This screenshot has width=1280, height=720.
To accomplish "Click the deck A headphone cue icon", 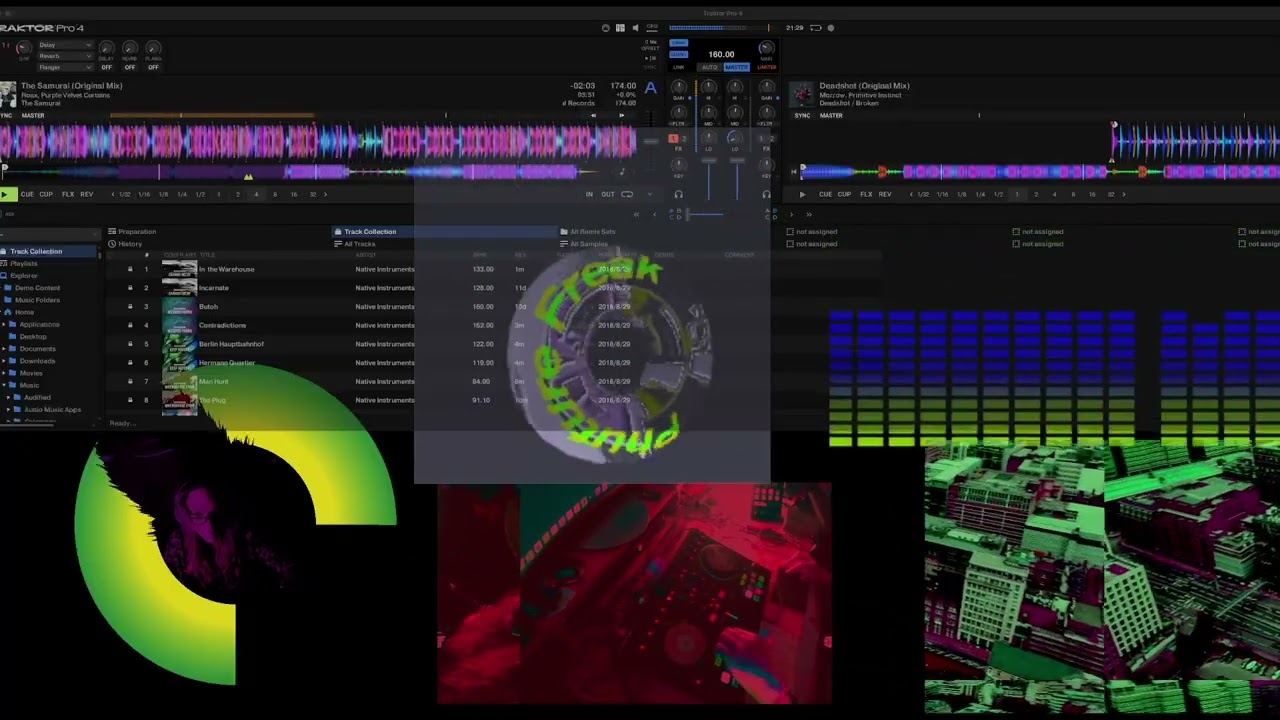I will (678, 194).
